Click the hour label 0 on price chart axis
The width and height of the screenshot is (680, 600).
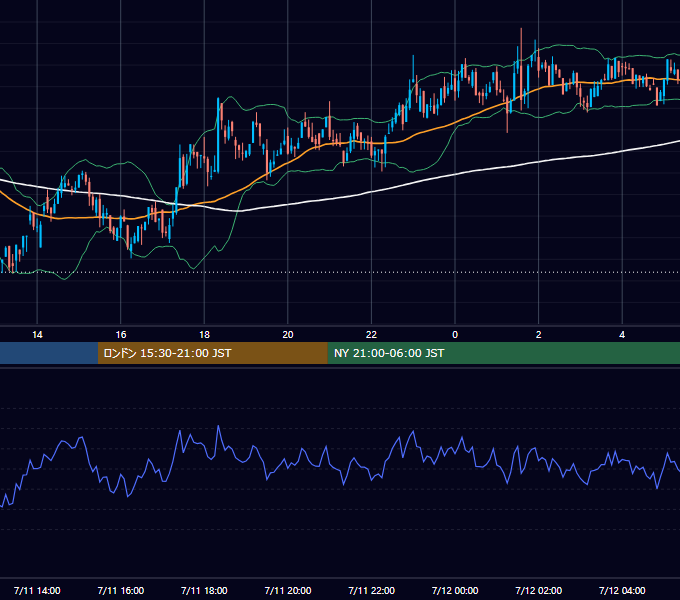455,335
